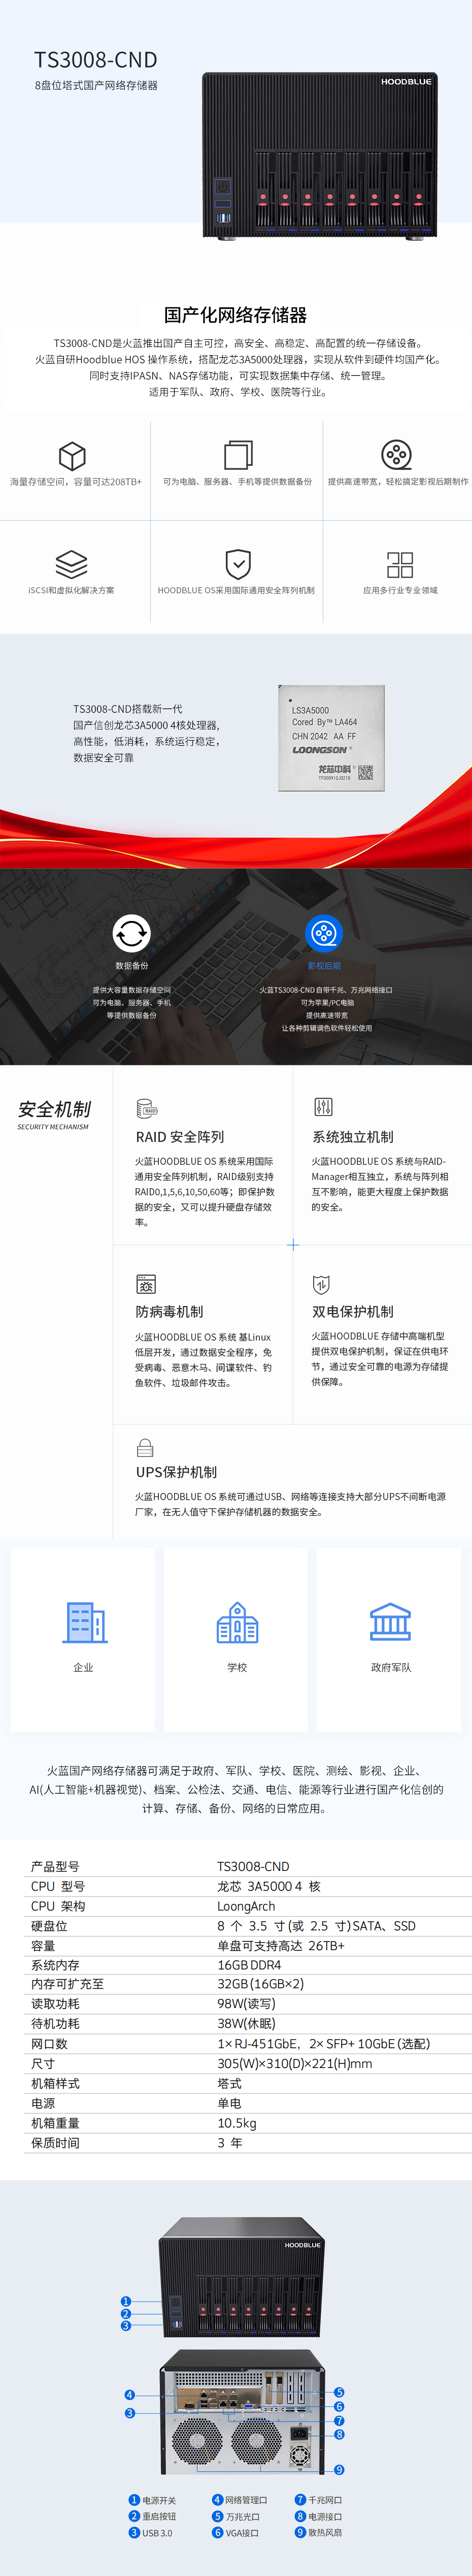The height and width of the screenshot is (2576, 472).
Task: Click the top product photo of the black NAS
Action: (x=320, y=156)
